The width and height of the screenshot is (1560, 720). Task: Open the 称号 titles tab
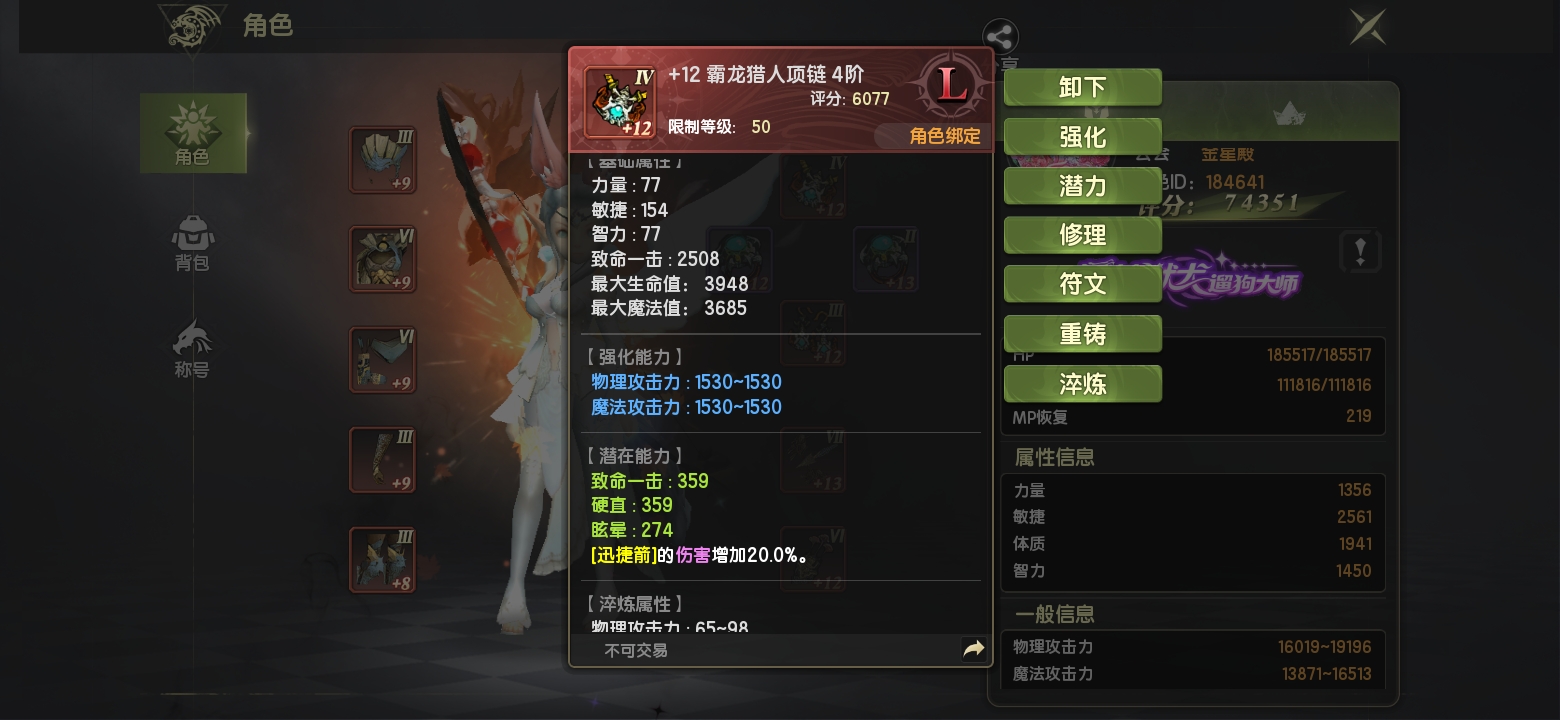[x=192, y=349]
